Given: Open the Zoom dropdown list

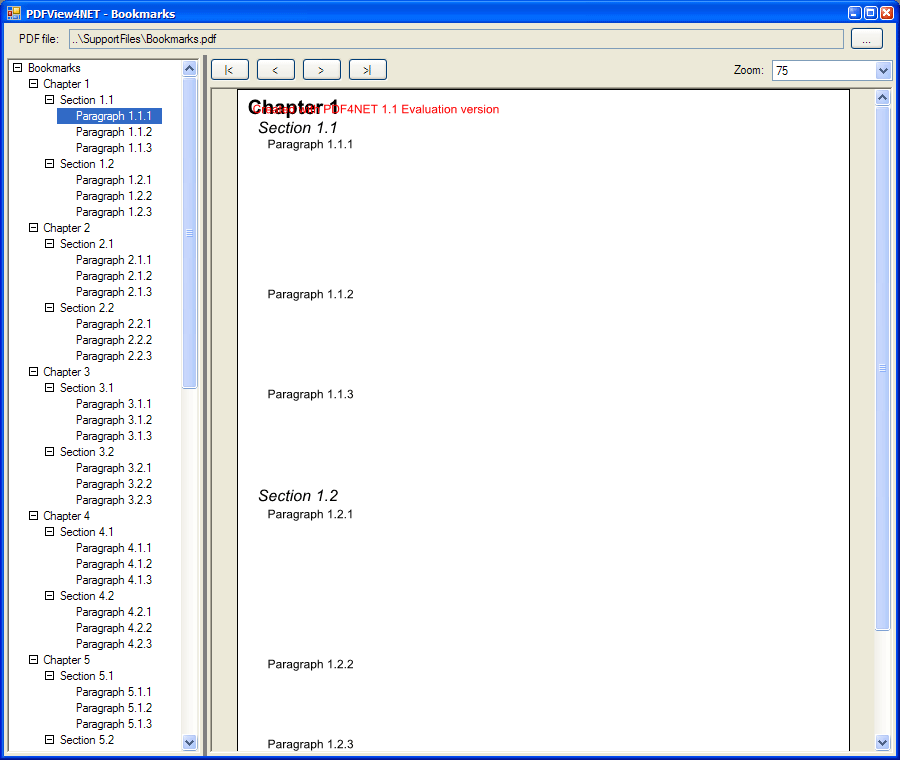Looking at the screenshot, I should pos(882,71).
